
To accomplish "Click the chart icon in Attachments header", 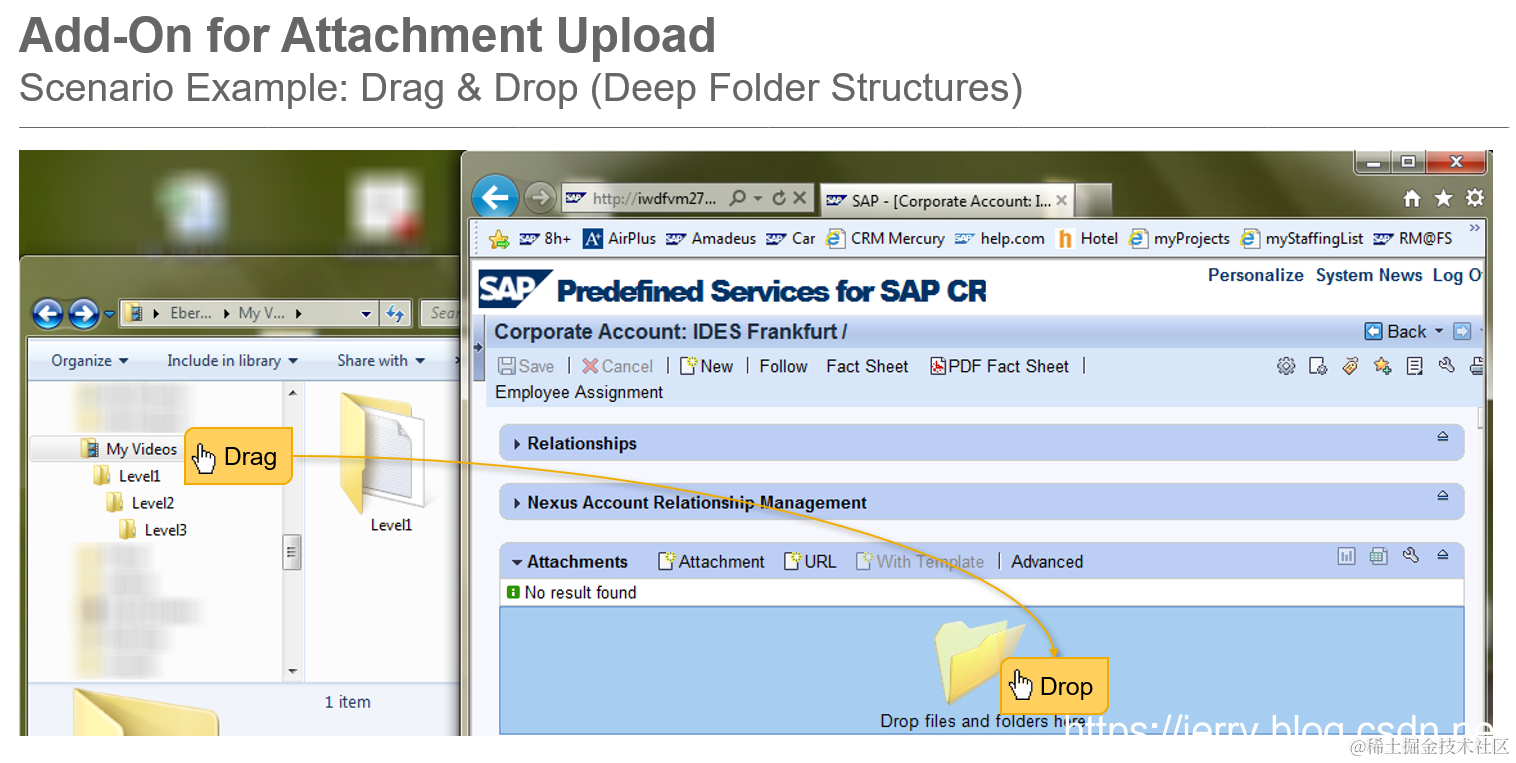I will [x=1346, y=556].
